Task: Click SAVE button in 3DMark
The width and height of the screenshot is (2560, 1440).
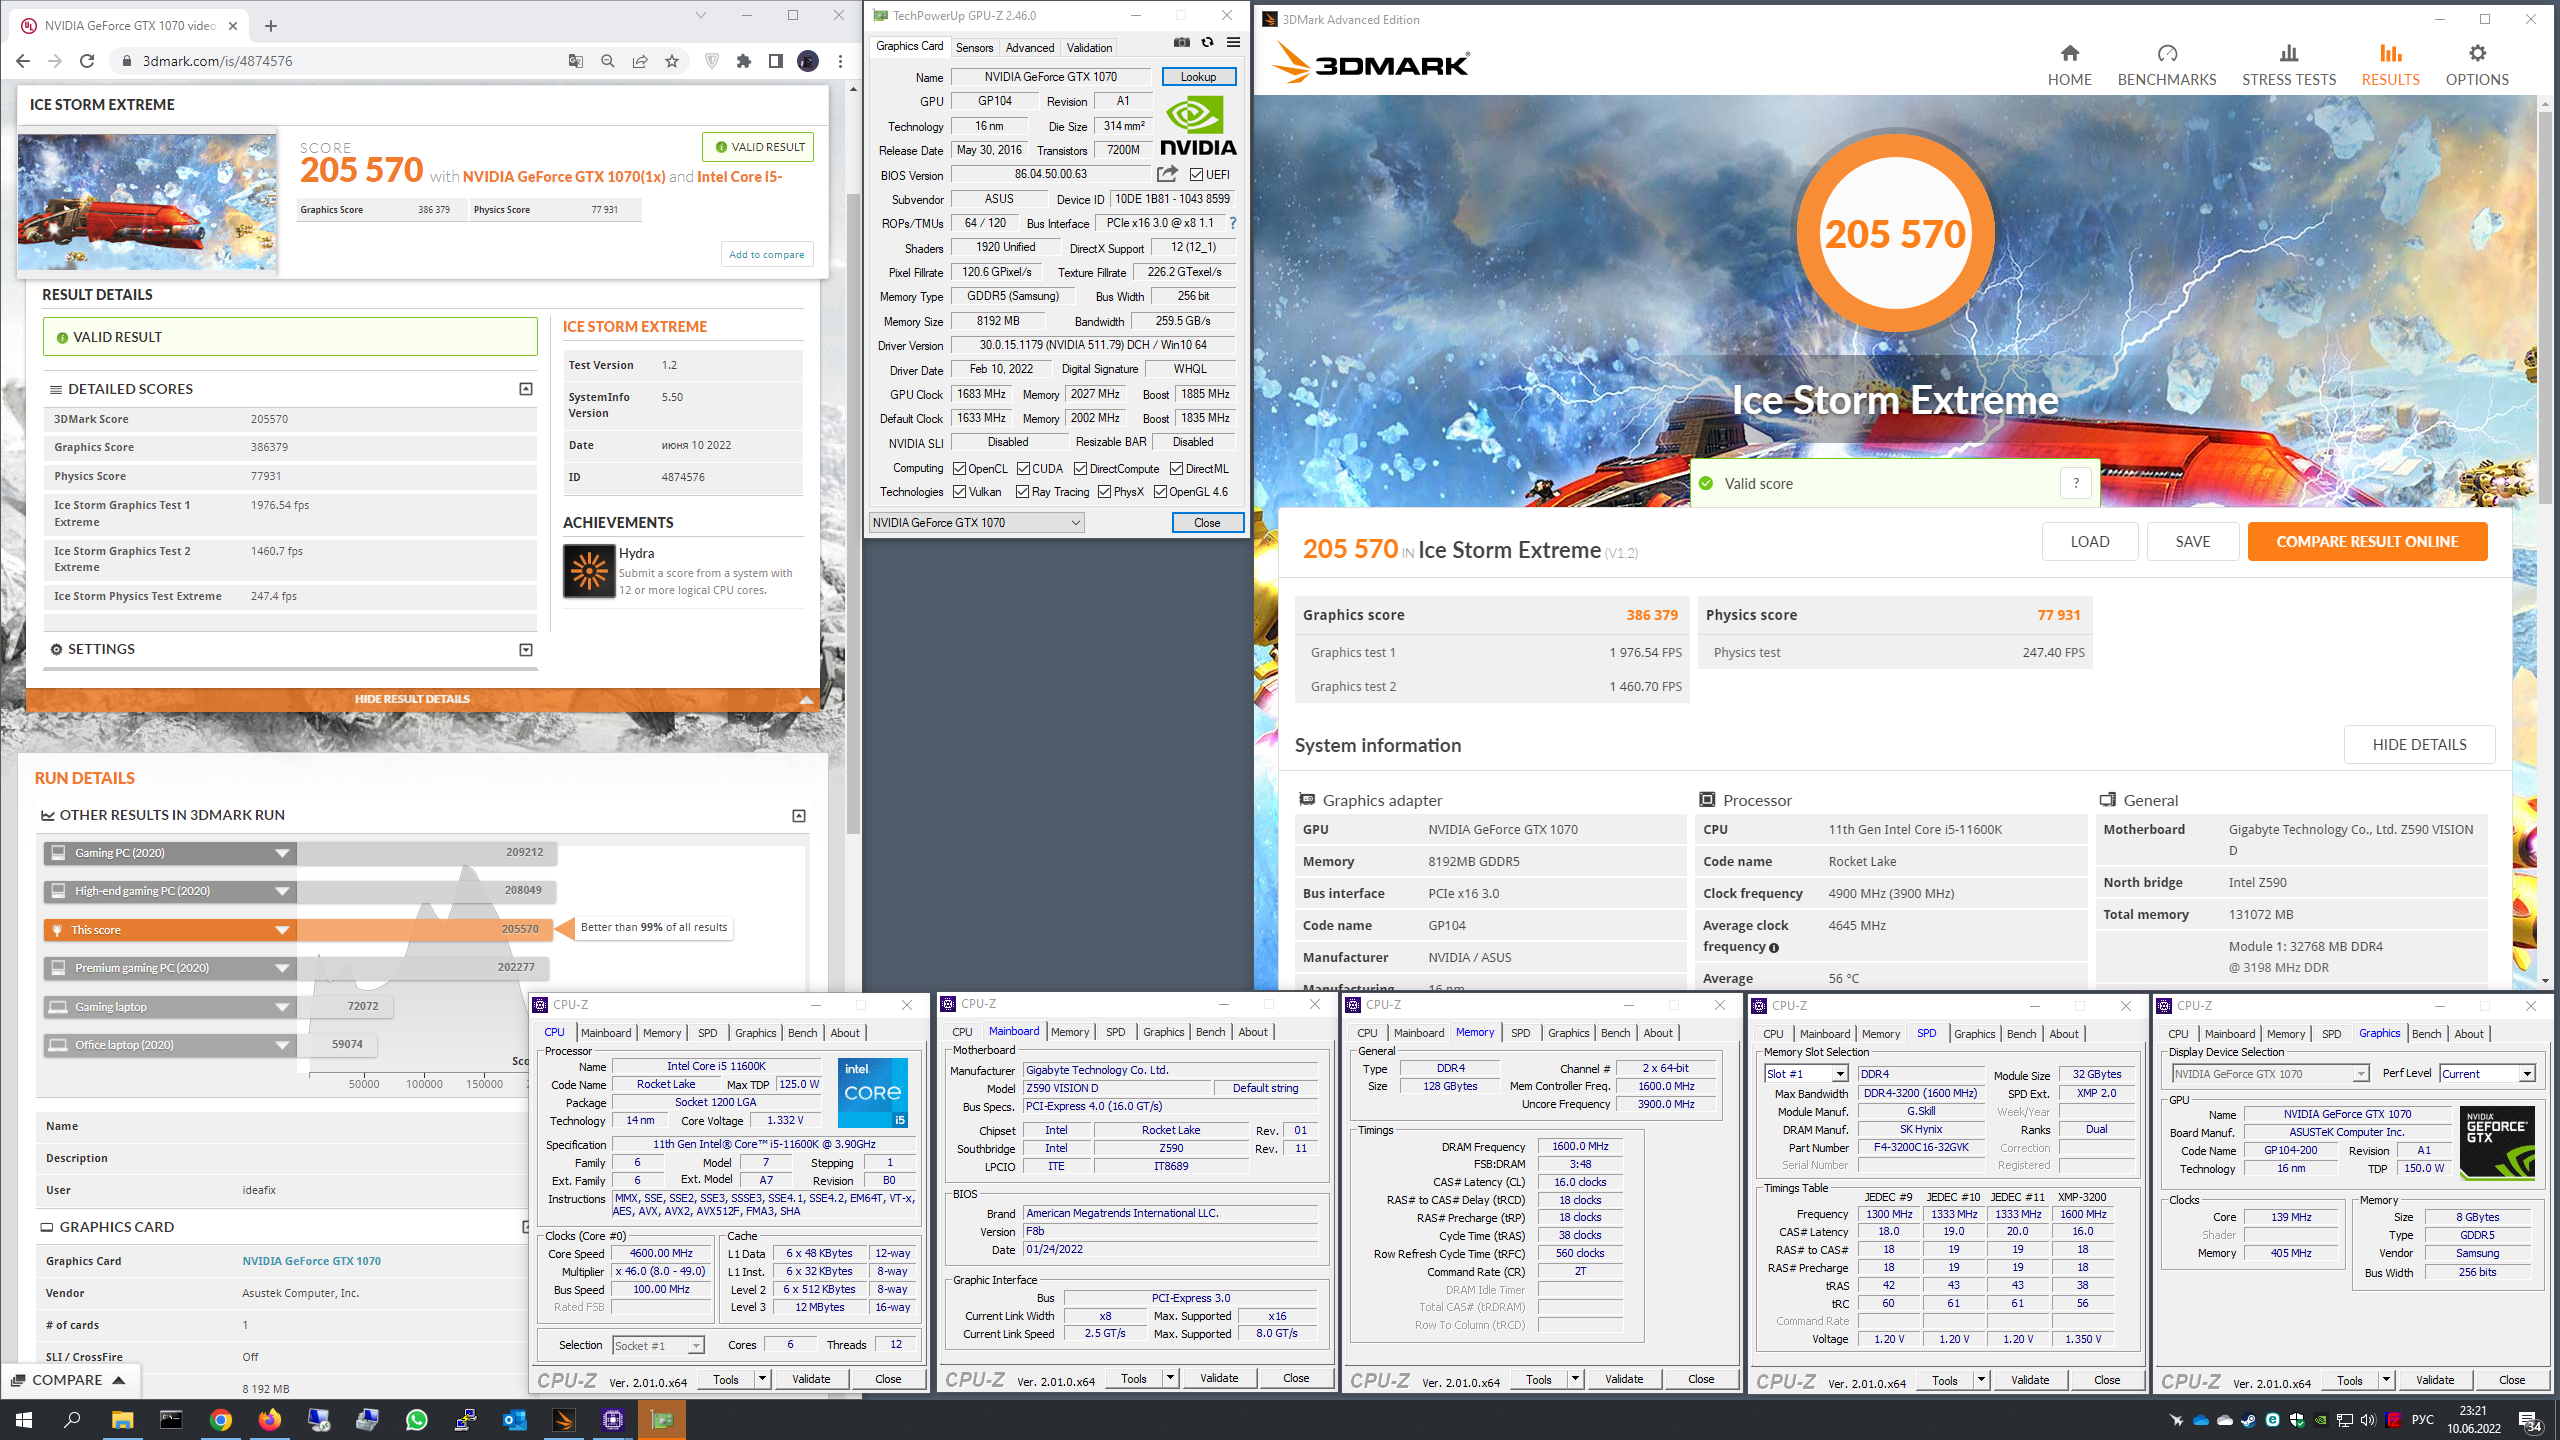Action: point(2192,541)
